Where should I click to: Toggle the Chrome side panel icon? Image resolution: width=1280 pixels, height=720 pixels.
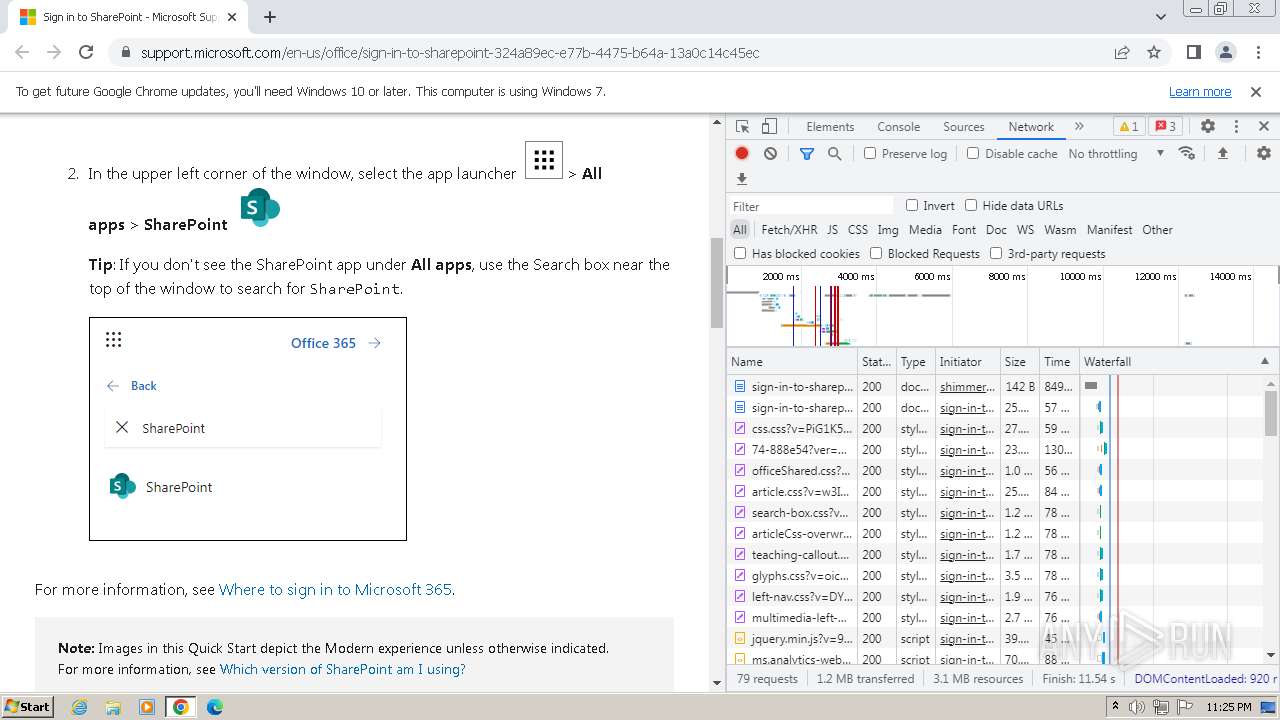click(x=1193, y=52)
